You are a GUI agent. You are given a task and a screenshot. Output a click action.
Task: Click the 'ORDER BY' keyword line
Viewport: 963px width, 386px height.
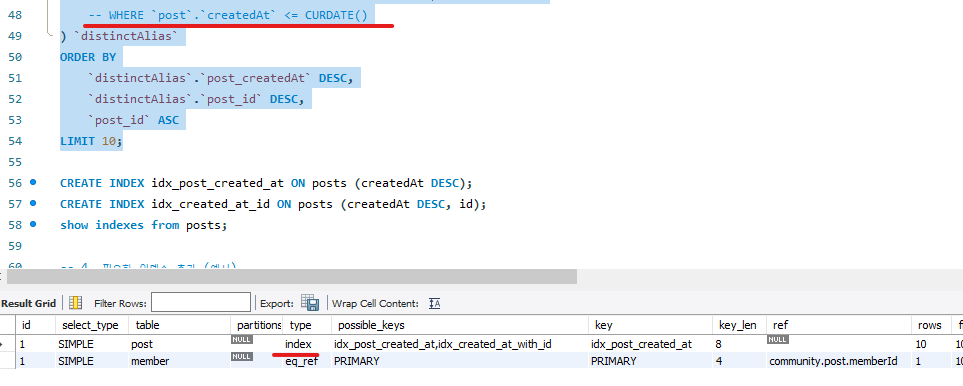(88, 57)
